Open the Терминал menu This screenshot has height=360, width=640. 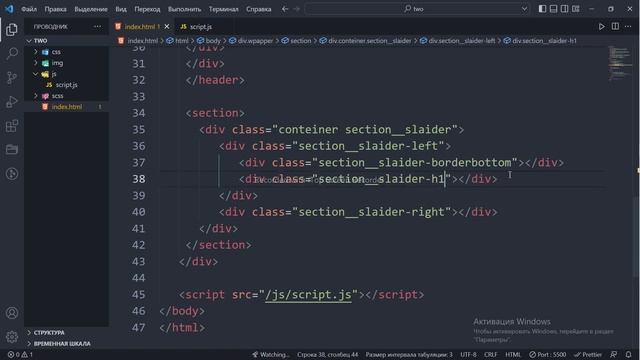coord(224,9)
